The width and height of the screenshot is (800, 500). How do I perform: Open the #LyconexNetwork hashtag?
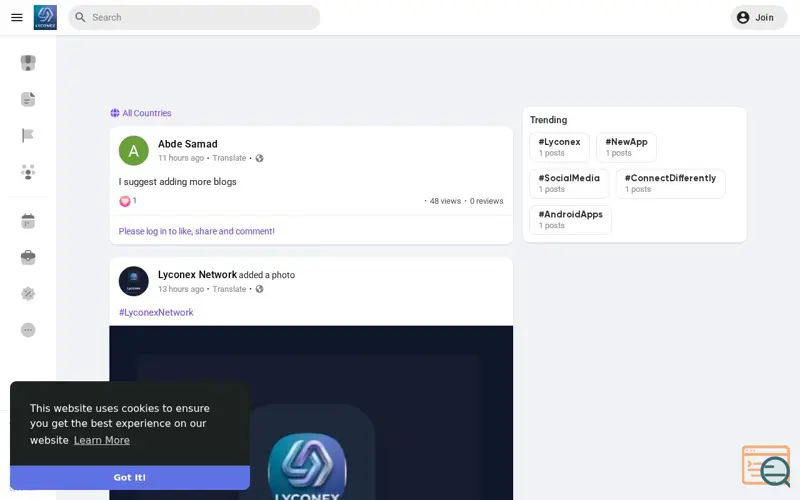point(156,312)
